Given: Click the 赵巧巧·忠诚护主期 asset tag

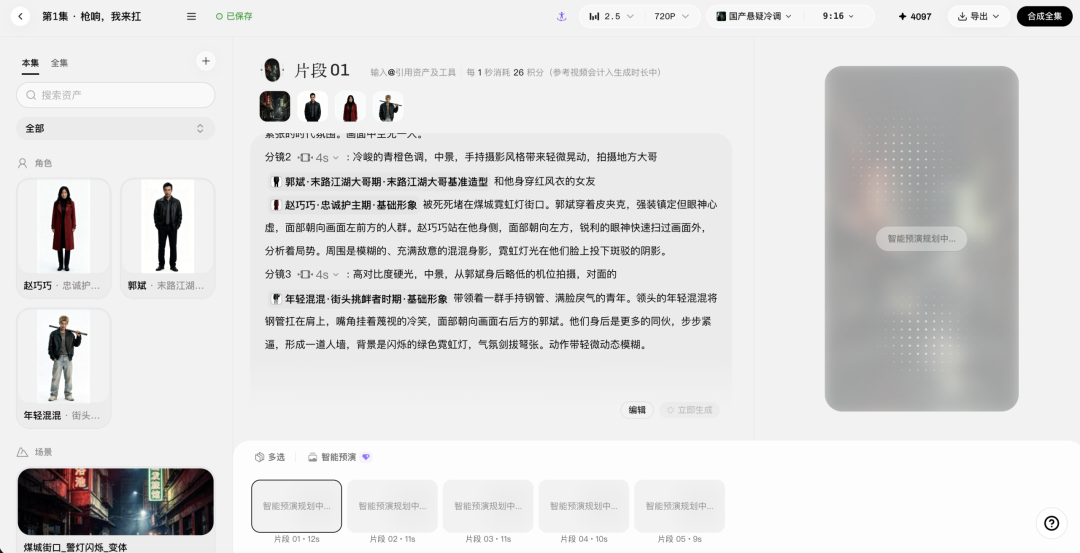Looking at the screenshot, I should click(344, 205).
